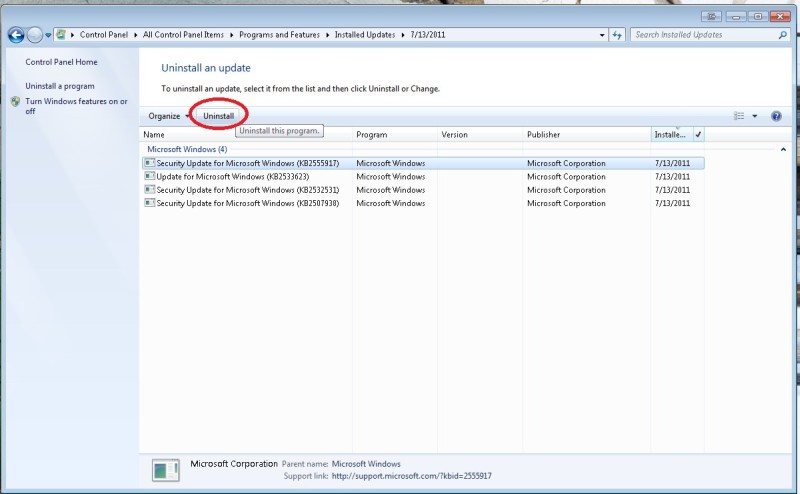800x494 pixels.
Task: Minimize the Installed Updates window
Action: coord(736,16)
